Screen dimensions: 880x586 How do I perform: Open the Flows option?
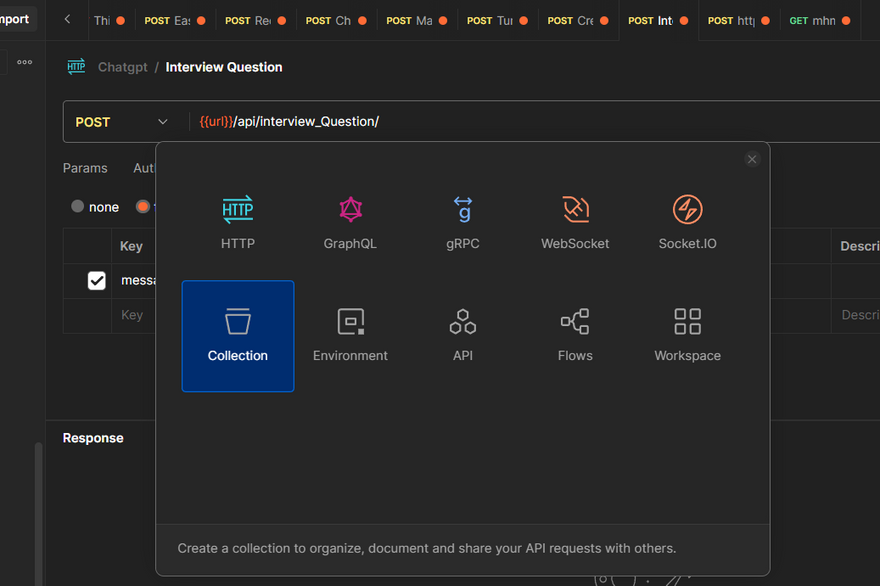click(x=575, y=336)
